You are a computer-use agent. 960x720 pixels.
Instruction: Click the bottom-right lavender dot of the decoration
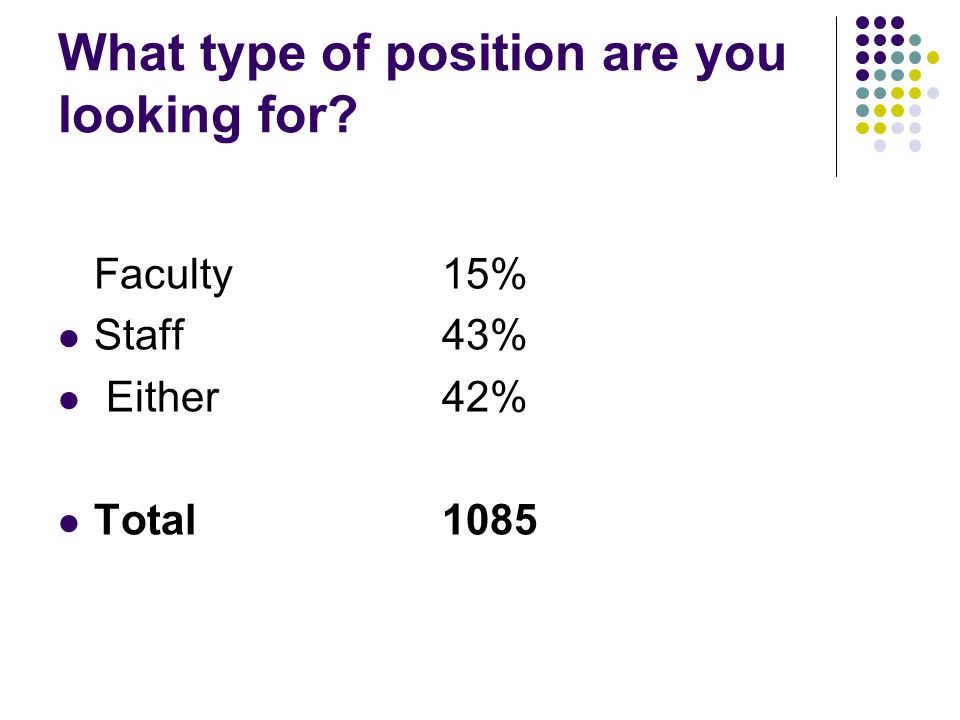coord(915,146)
